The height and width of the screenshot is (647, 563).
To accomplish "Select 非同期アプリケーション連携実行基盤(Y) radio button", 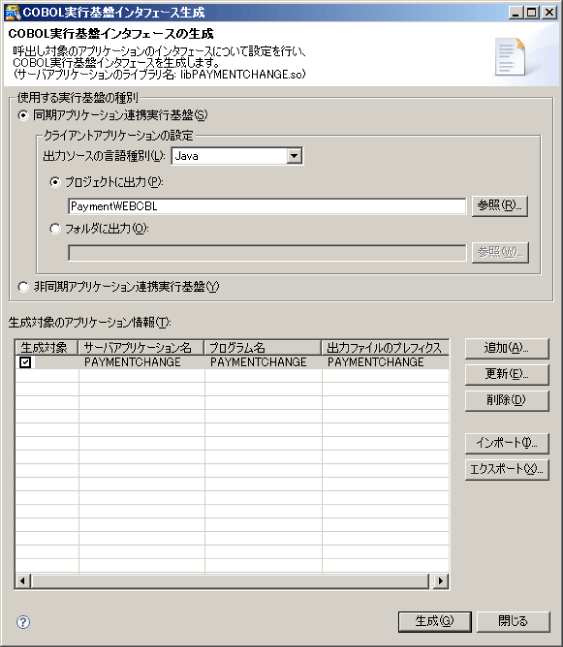I will pos(23,287).
